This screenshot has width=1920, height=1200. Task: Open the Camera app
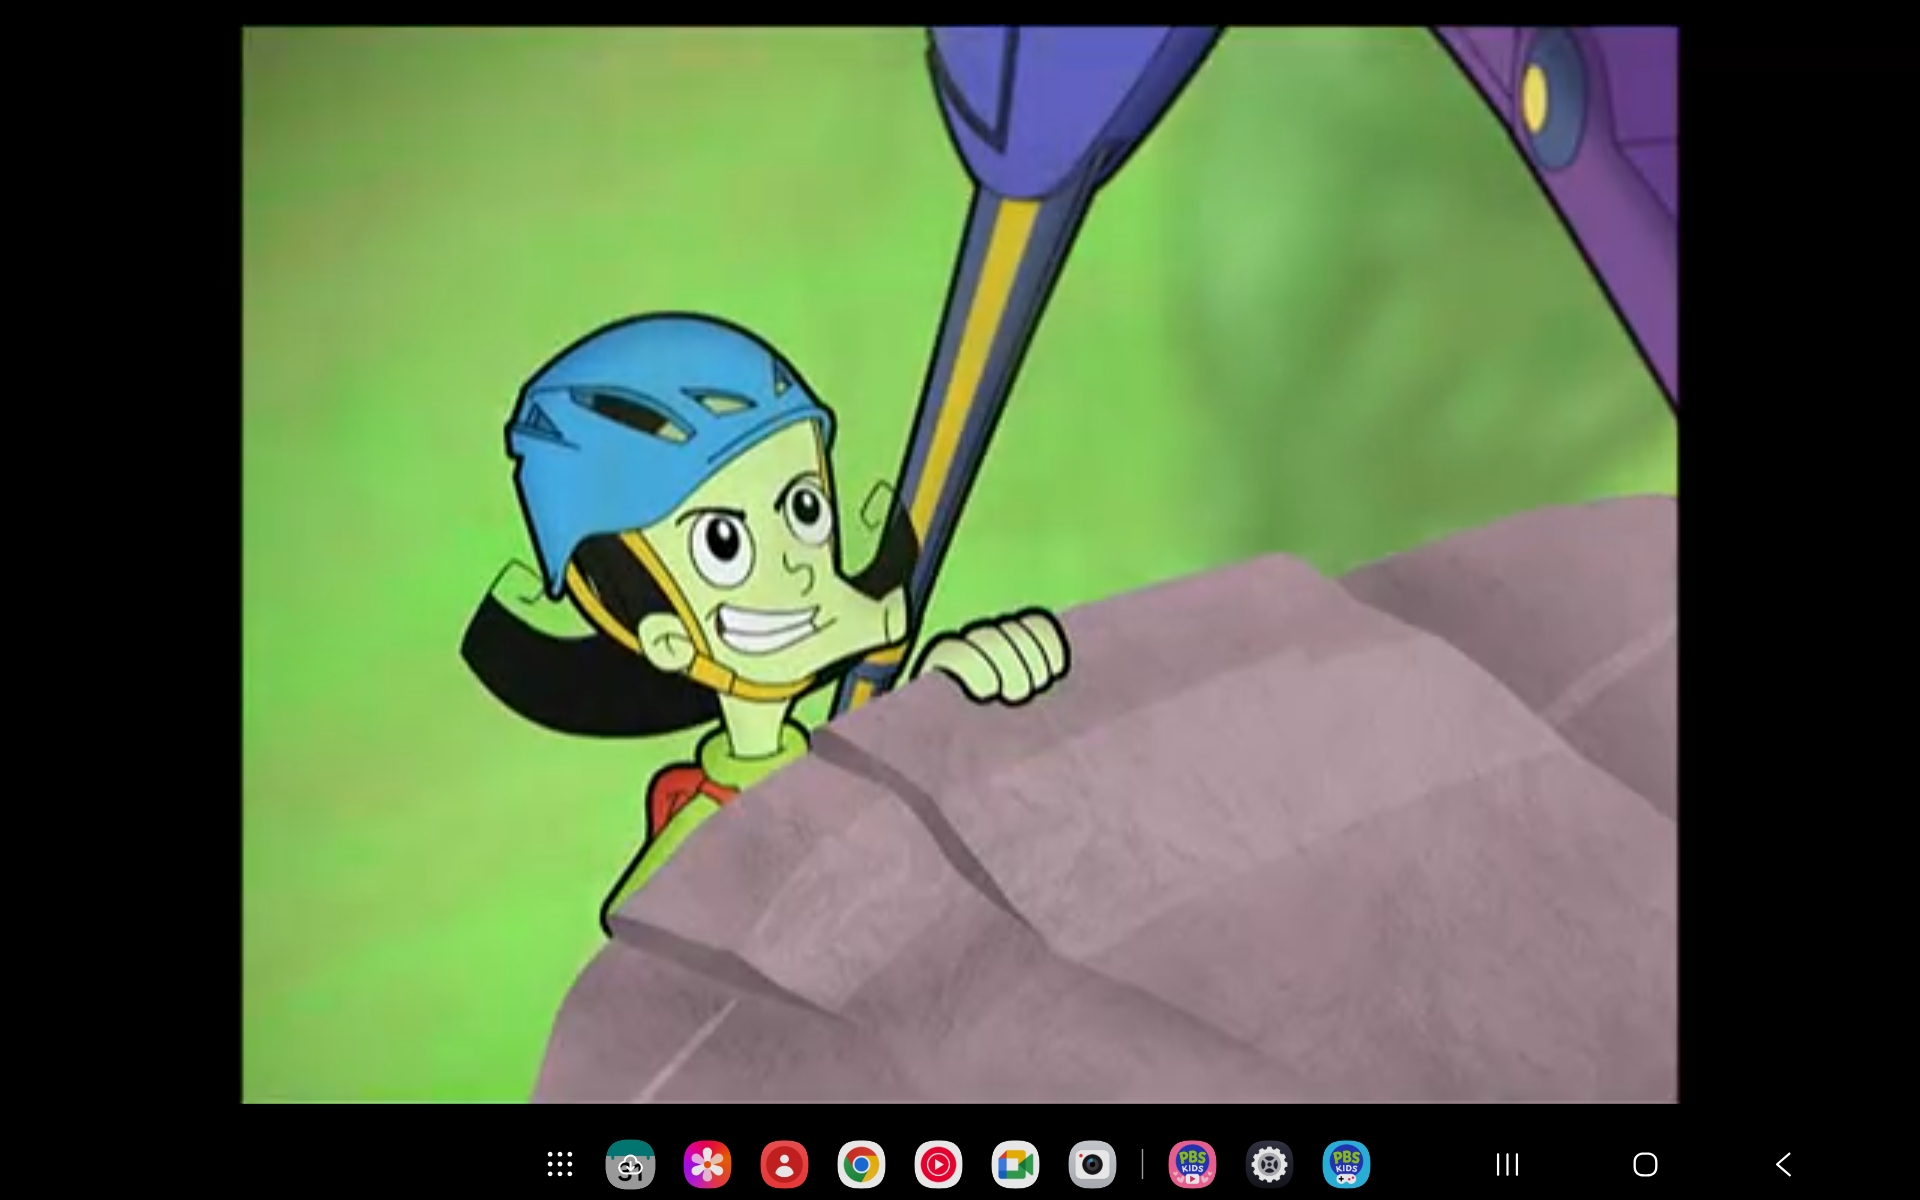click(x=1092, y=1164)
